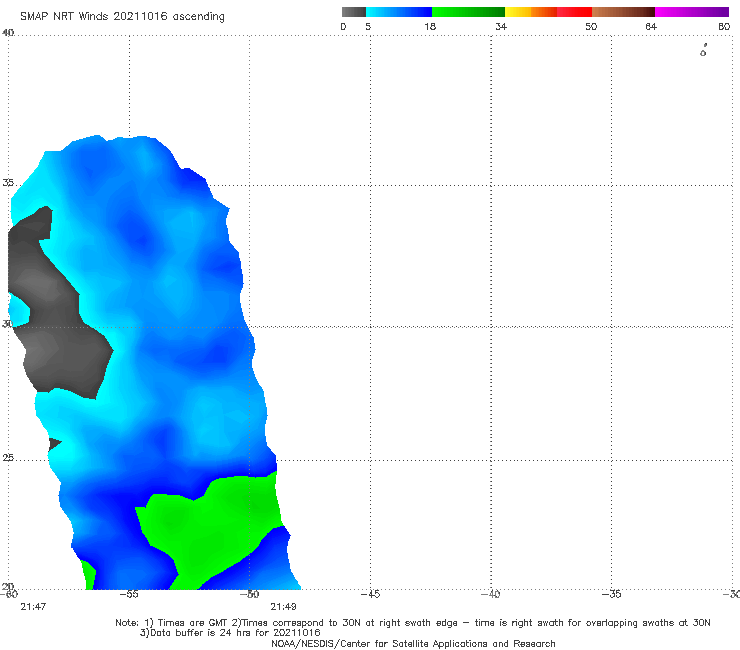The width and height of the screenshot is (740, 650).
Task: Click the title 'SMAP NRT Winds 20211016 ascending'
Action: [x=122, y=16]
